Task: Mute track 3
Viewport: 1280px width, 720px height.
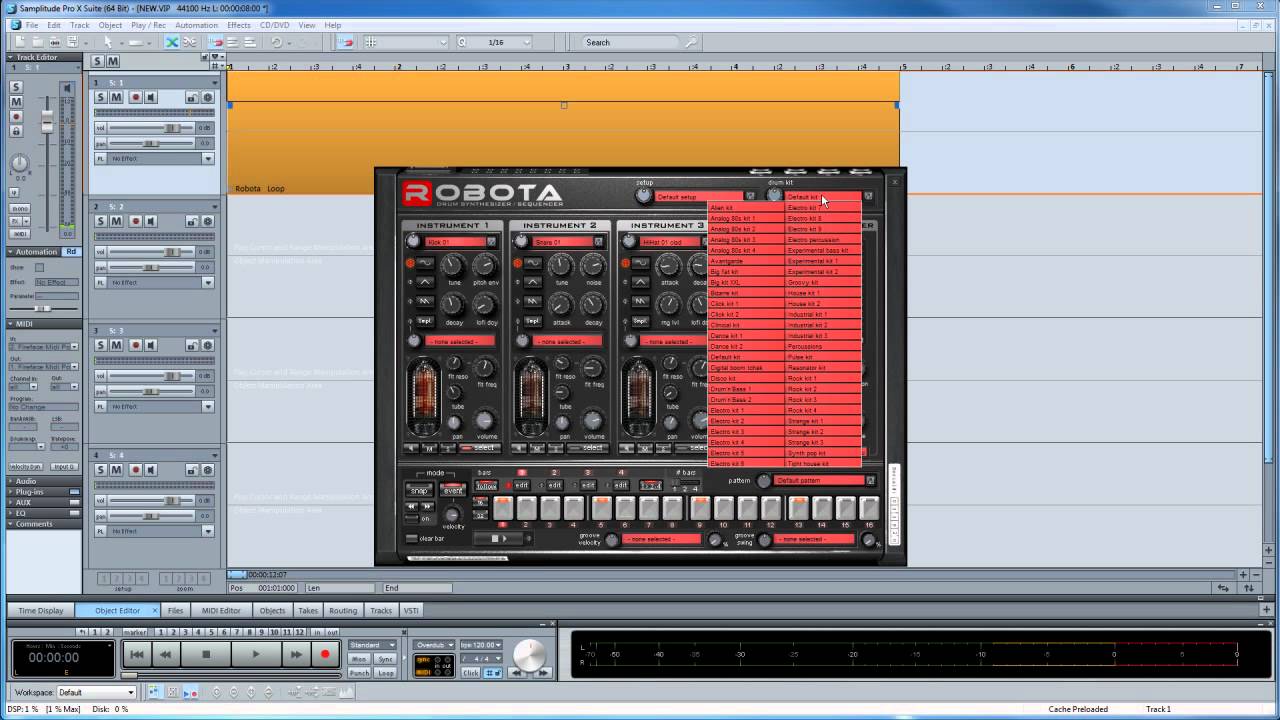Action: [x=116, y=345]
